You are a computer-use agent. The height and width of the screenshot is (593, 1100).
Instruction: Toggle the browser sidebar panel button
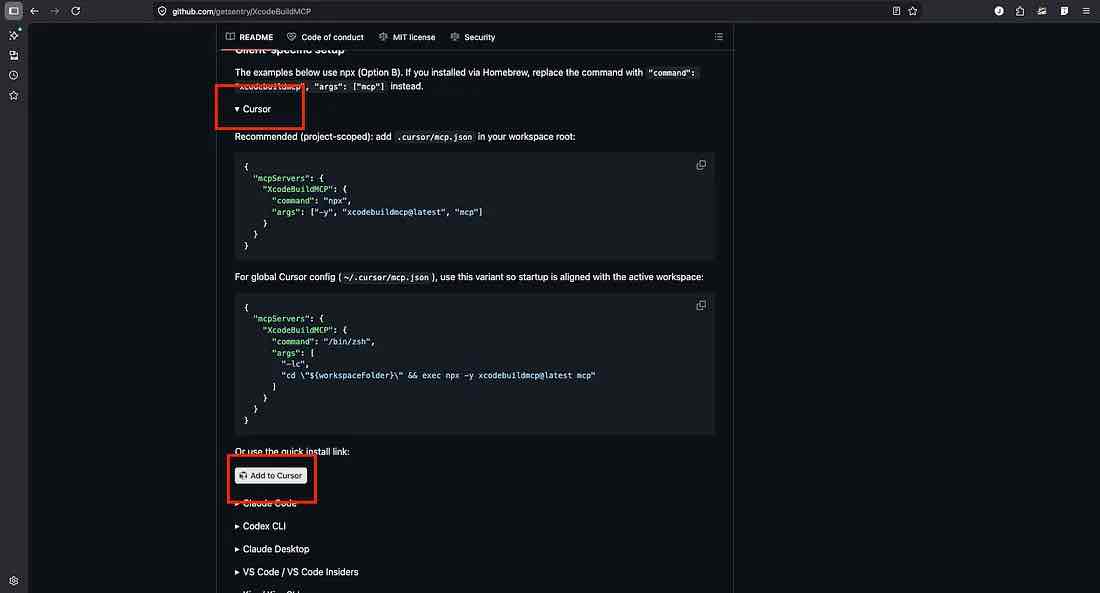click(13, 11)
